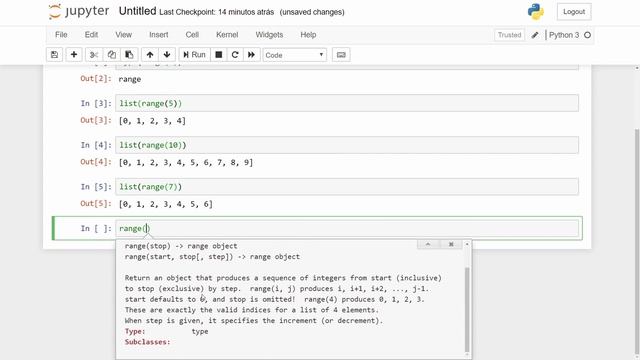Viewport: 640px width, 360px height.
Task: Expand the tooltip with the caret button
Action: [x=428, y=244]
